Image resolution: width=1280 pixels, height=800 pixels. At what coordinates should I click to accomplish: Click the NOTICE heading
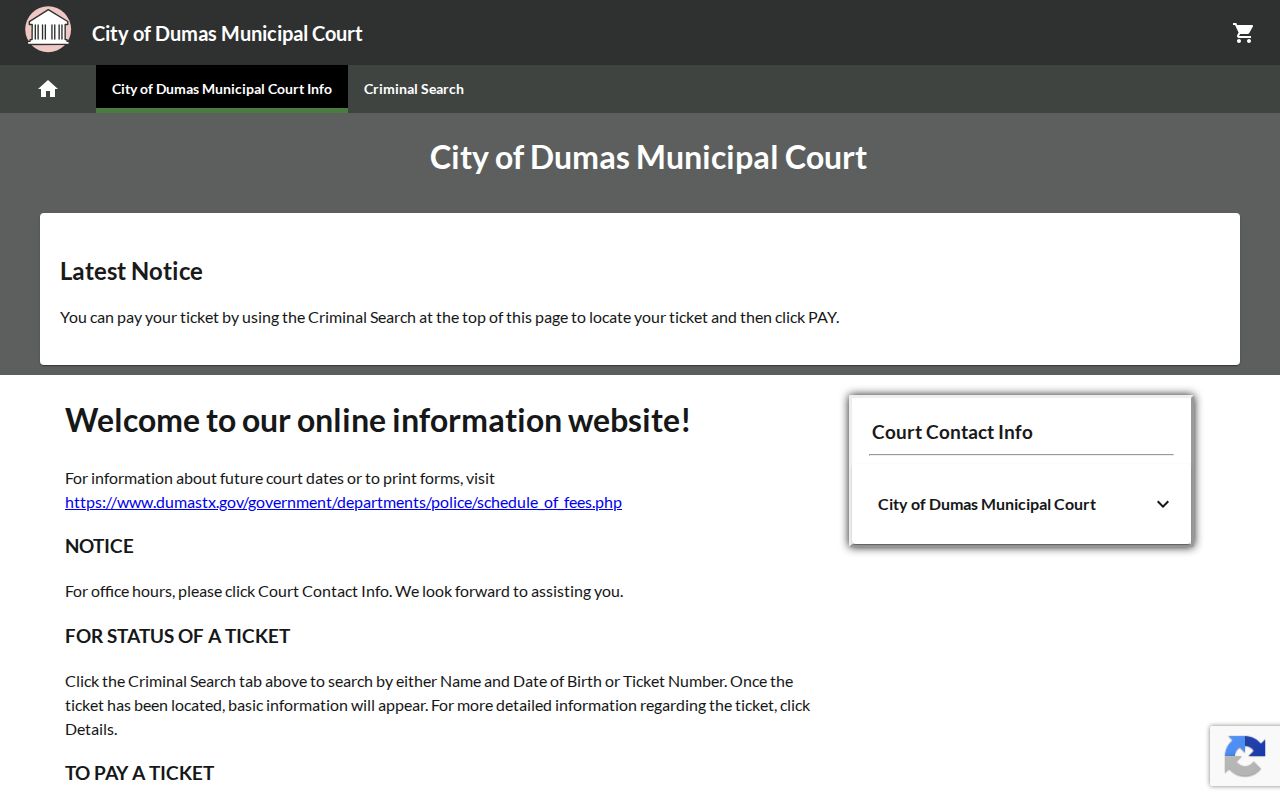[99, 546]
